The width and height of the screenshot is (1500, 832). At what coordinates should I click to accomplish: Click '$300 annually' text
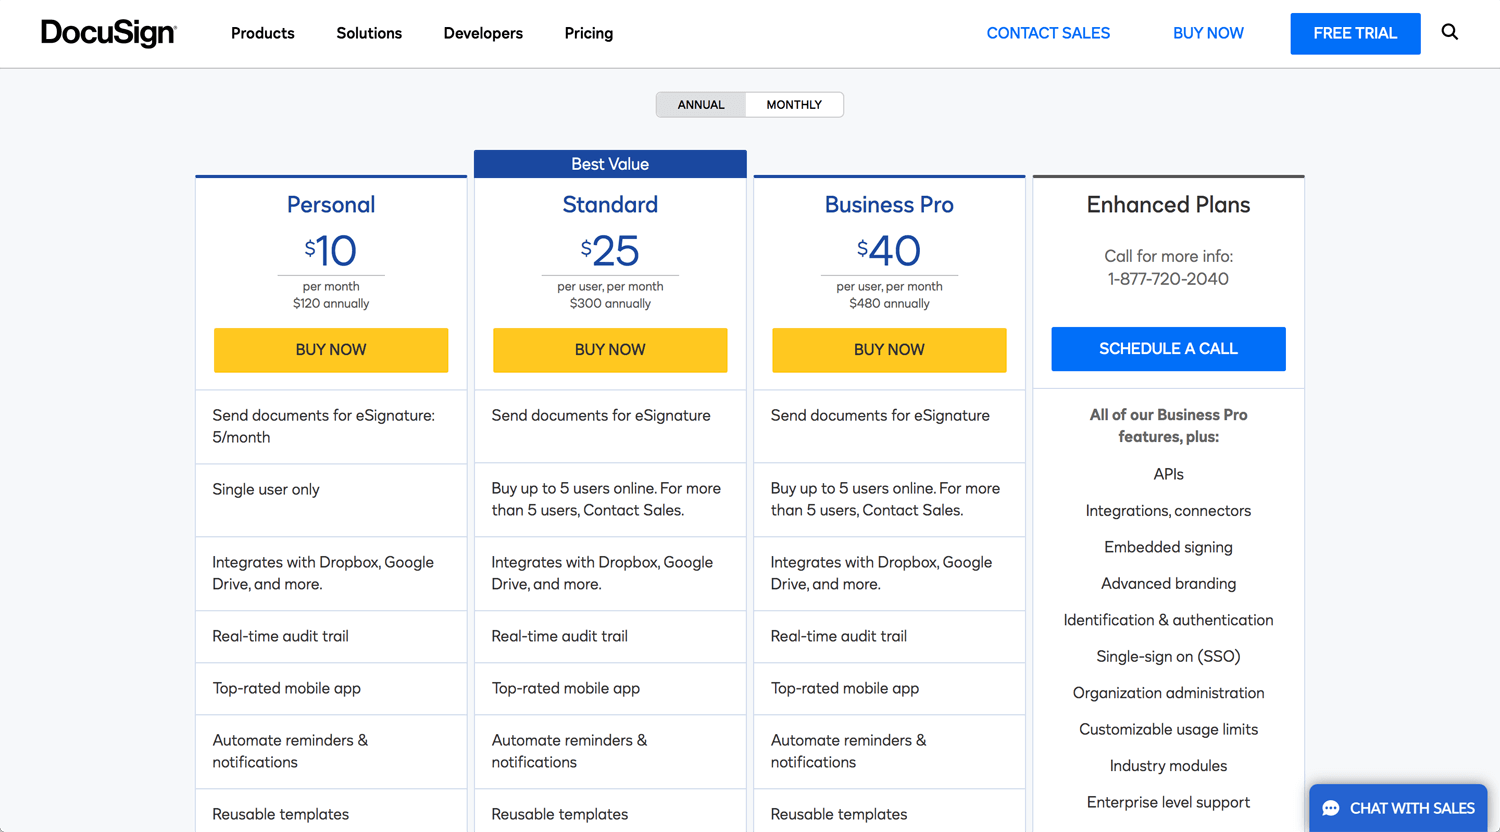coord(610,304)
